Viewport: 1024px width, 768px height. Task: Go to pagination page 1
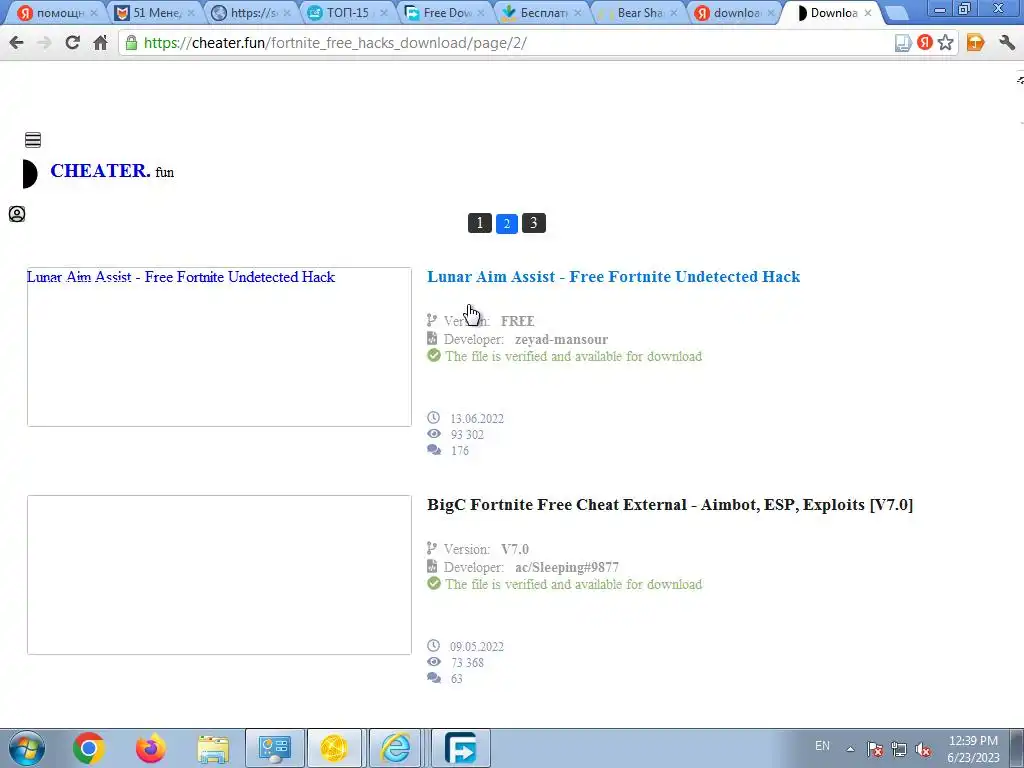pyautogui.click(x=479, y=223)
